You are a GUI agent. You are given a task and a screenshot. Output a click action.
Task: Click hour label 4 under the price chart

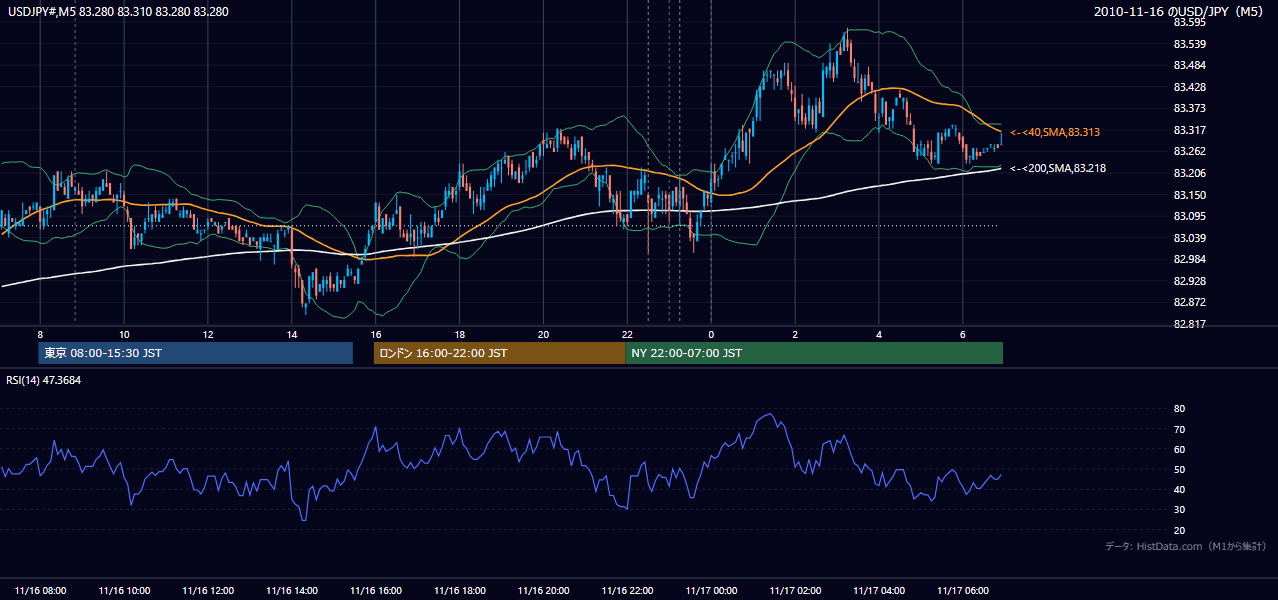879,333
